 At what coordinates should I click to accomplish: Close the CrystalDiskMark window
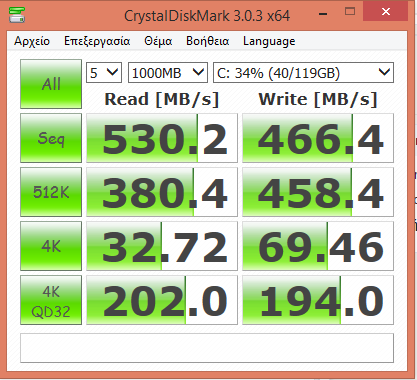[386, 12]
